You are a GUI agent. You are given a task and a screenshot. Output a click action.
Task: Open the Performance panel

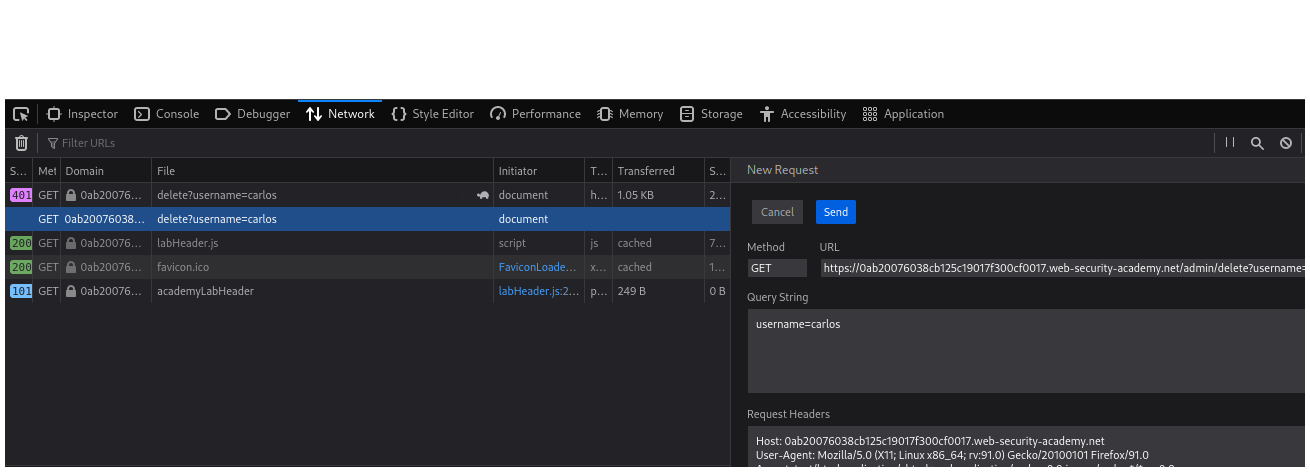[535, 114]
